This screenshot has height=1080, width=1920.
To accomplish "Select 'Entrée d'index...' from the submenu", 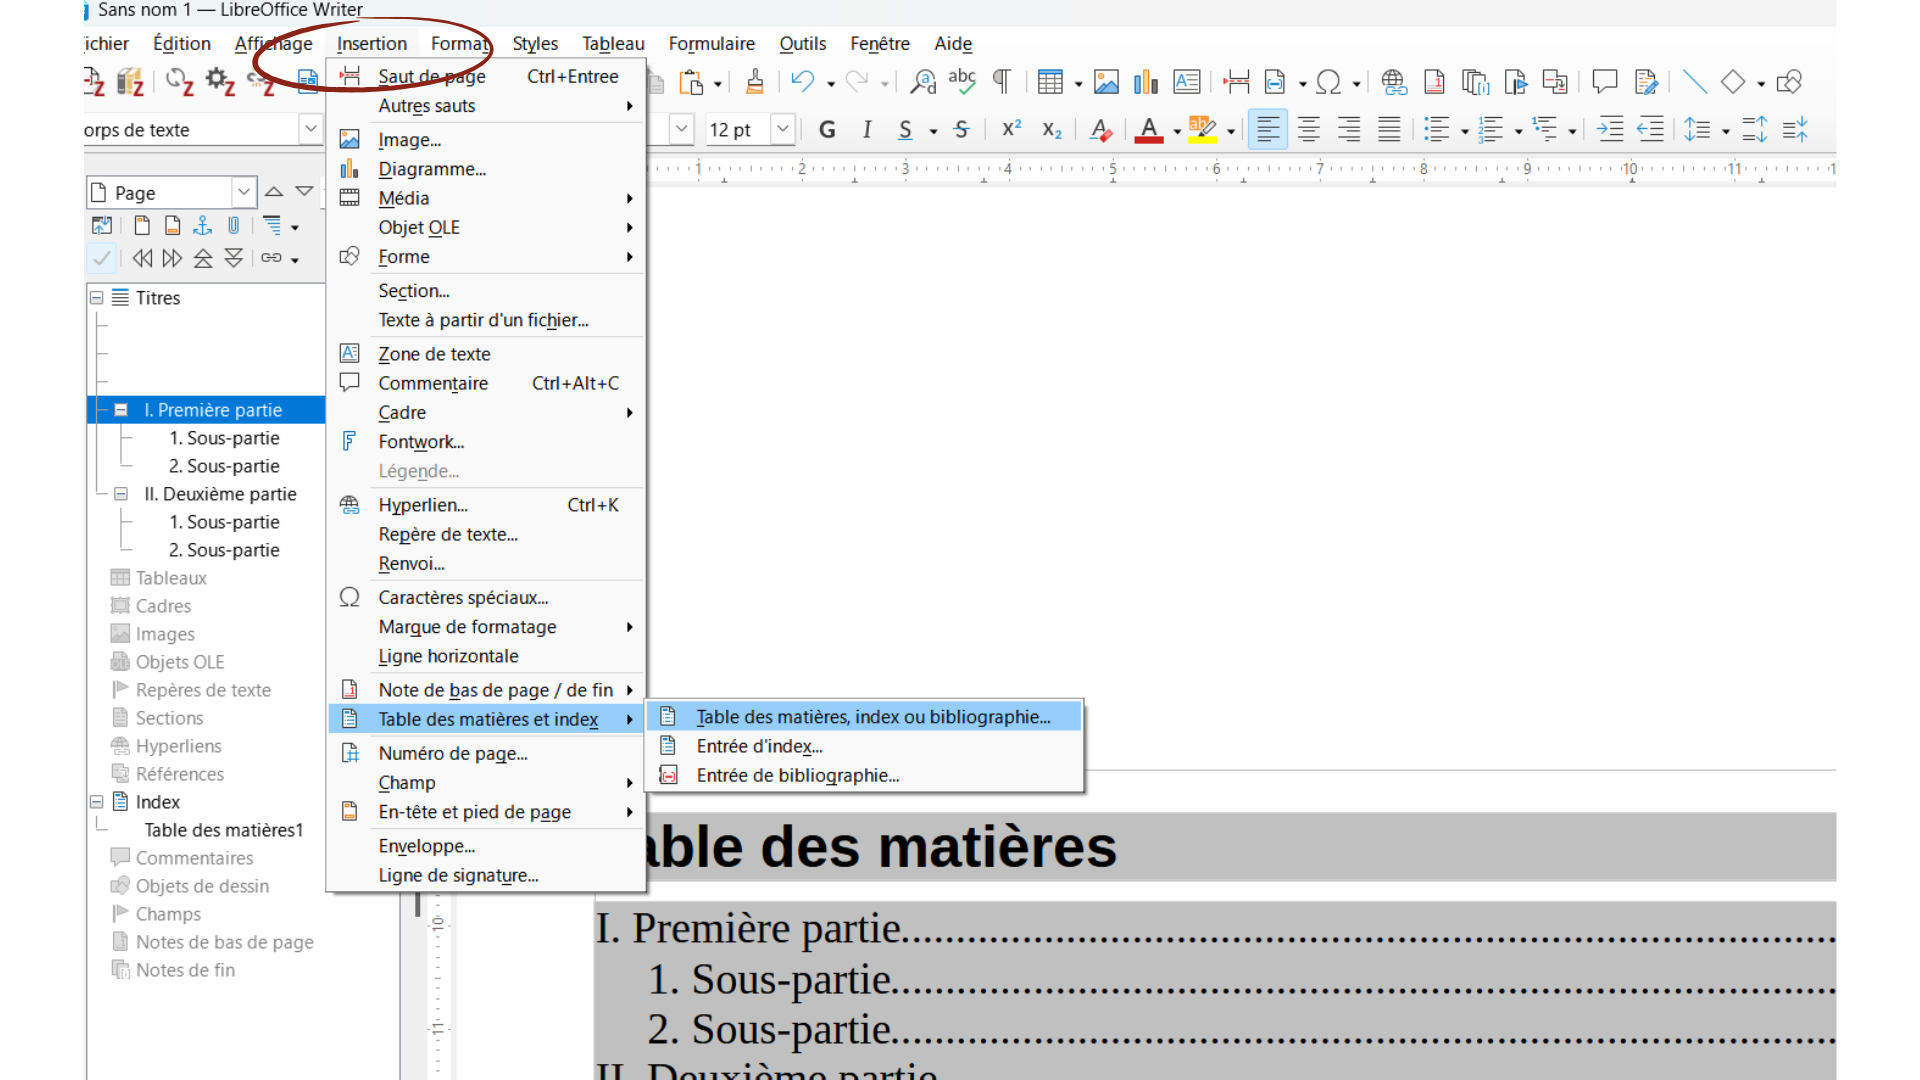I will 759,746.
